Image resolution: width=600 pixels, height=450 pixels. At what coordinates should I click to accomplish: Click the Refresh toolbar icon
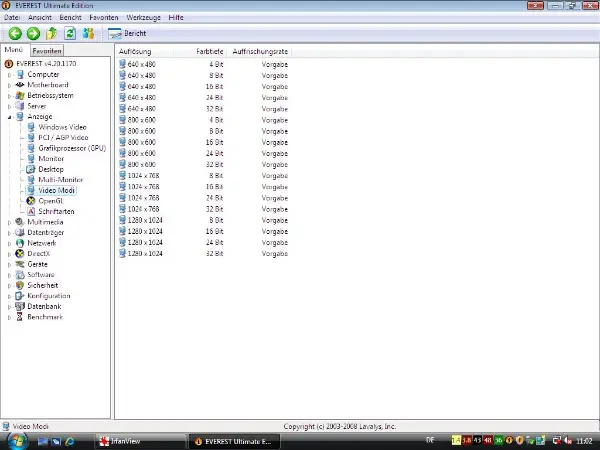pyautogui.click(x=69, y=33)
